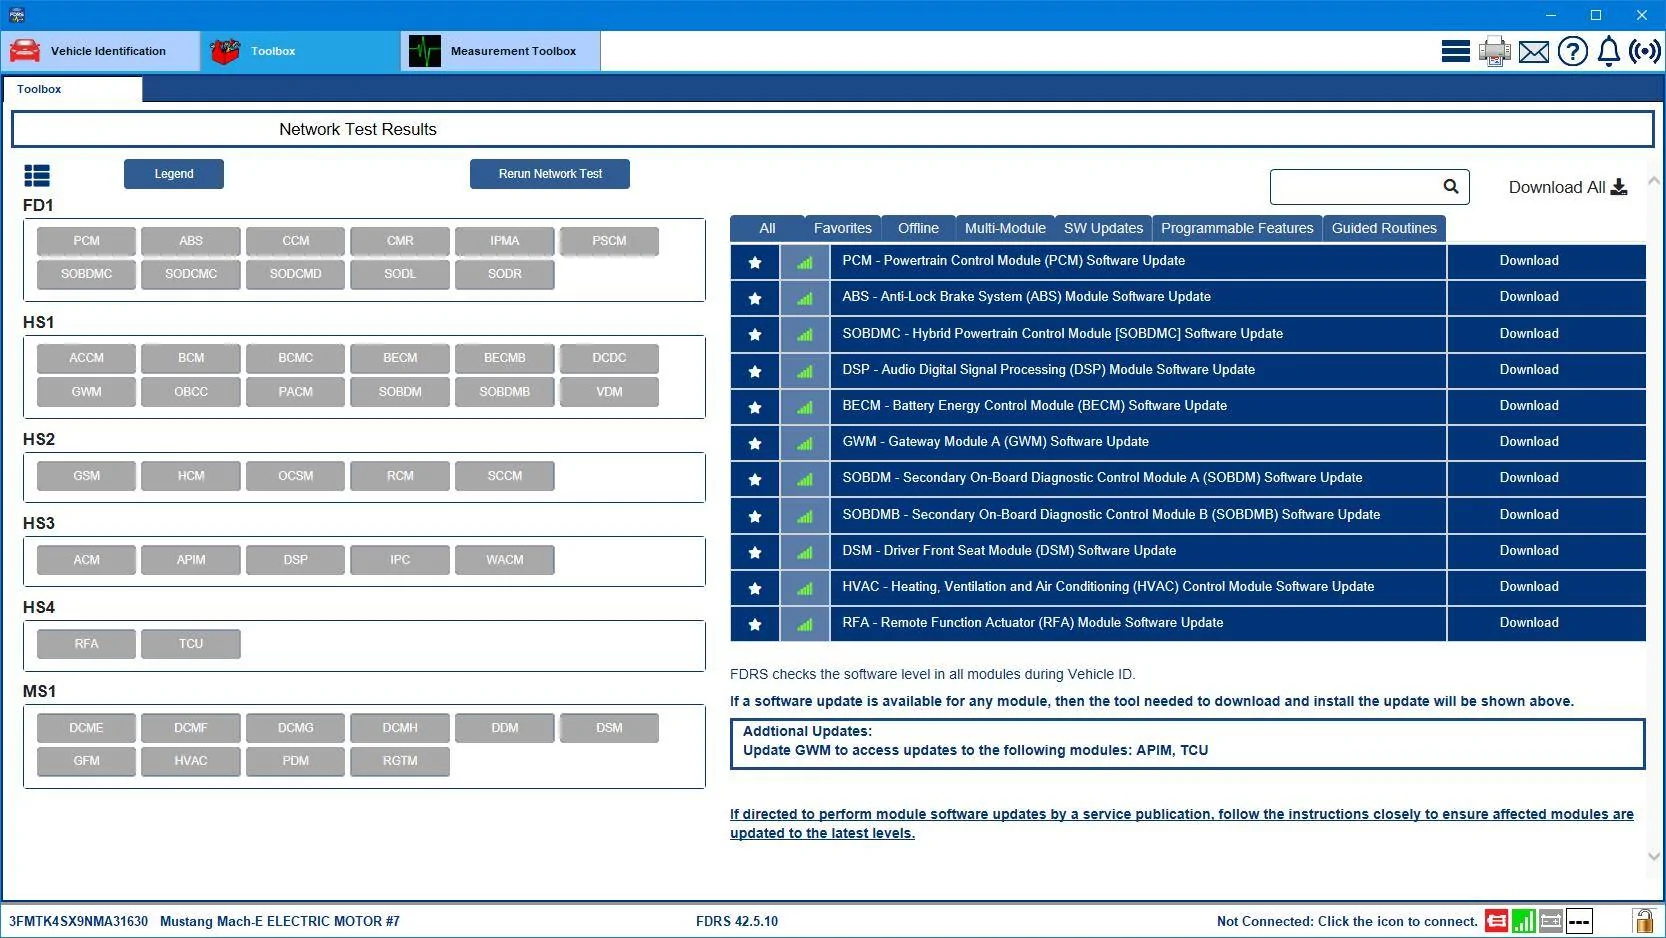Select the SCCM module on HS2
This screenshot has width=1666, height=938.
pos(505,476)
